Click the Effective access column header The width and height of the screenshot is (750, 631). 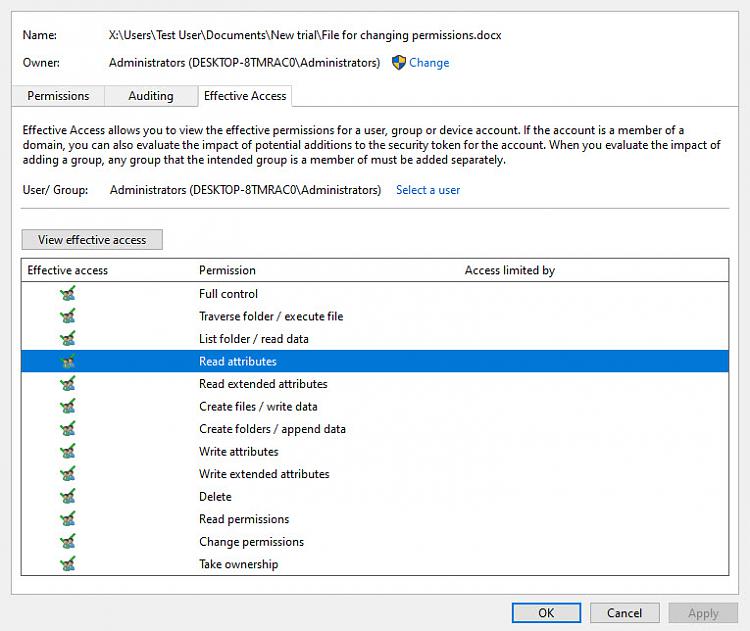click(x=67, y=270)
